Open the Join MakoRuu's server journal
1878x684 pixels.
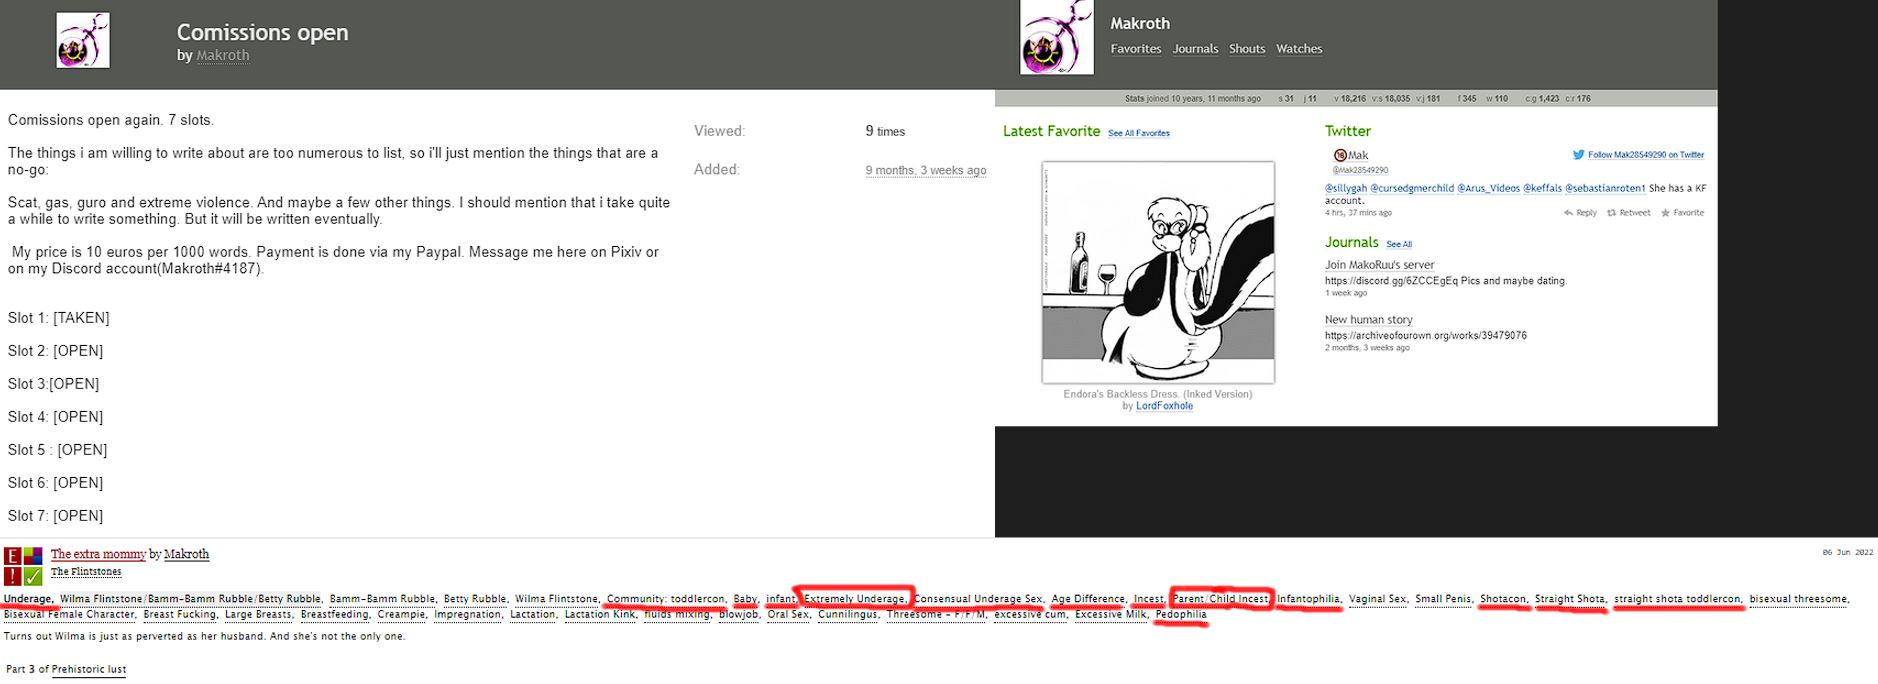(x=1380, y=265)
